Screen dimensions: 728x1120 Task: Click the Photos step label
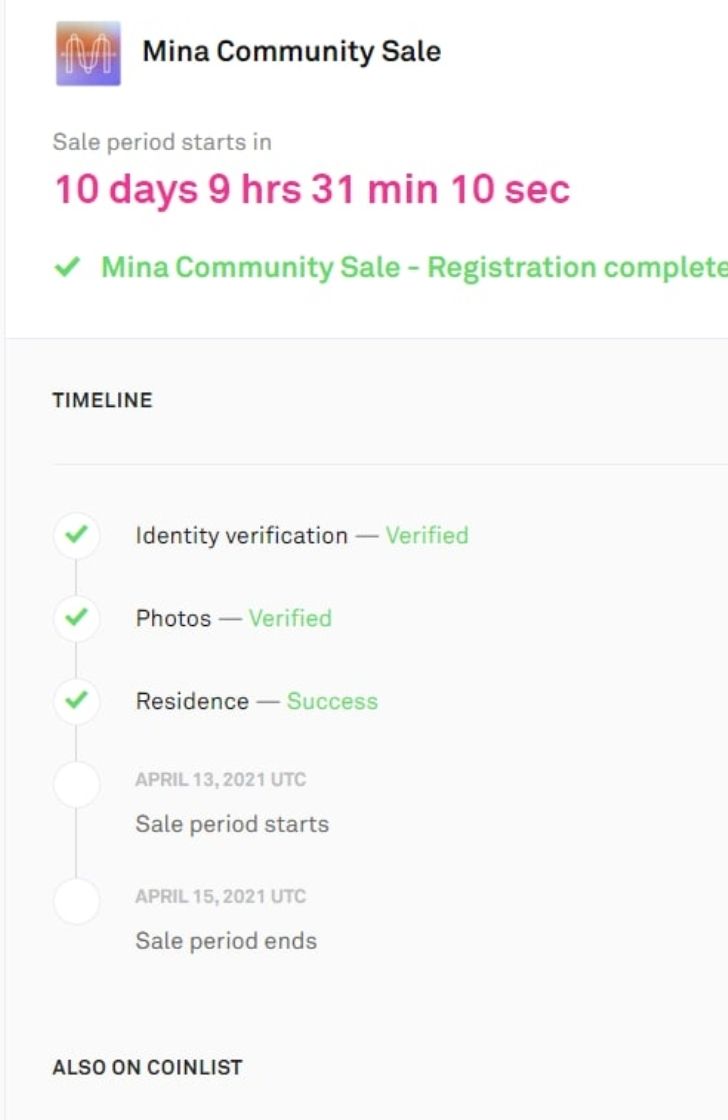[174, 618]
